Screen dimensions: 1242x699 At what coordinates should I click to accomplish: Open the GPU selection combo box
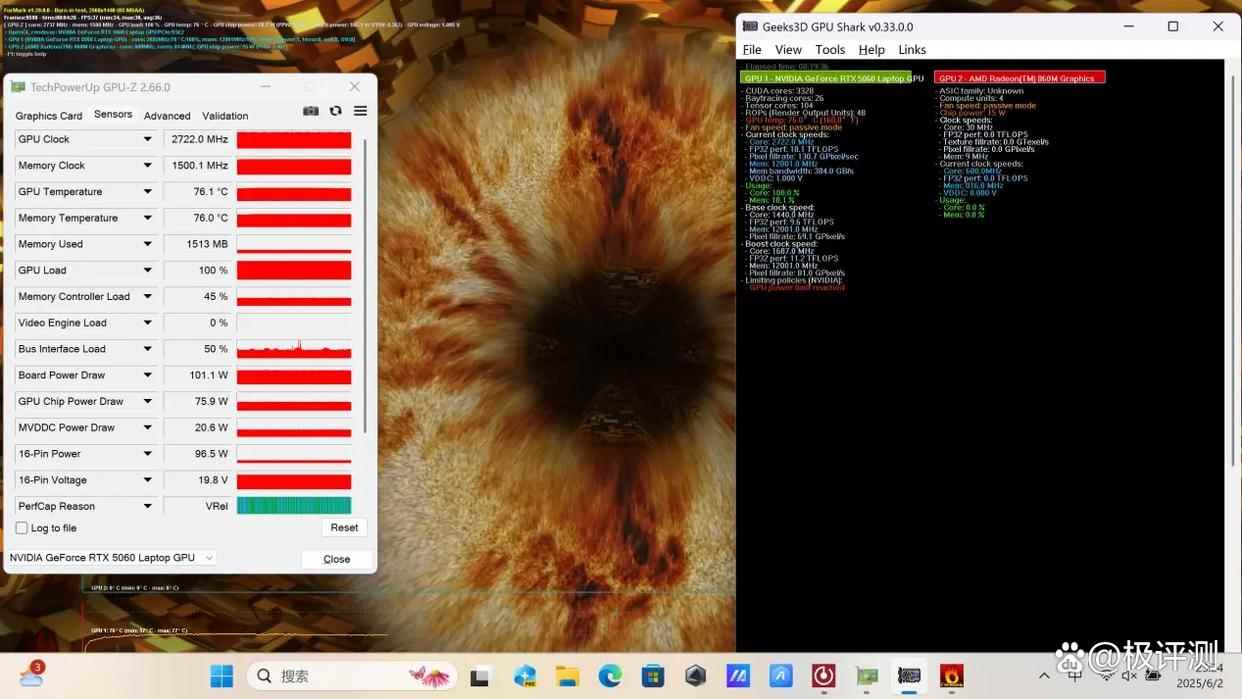110,558
